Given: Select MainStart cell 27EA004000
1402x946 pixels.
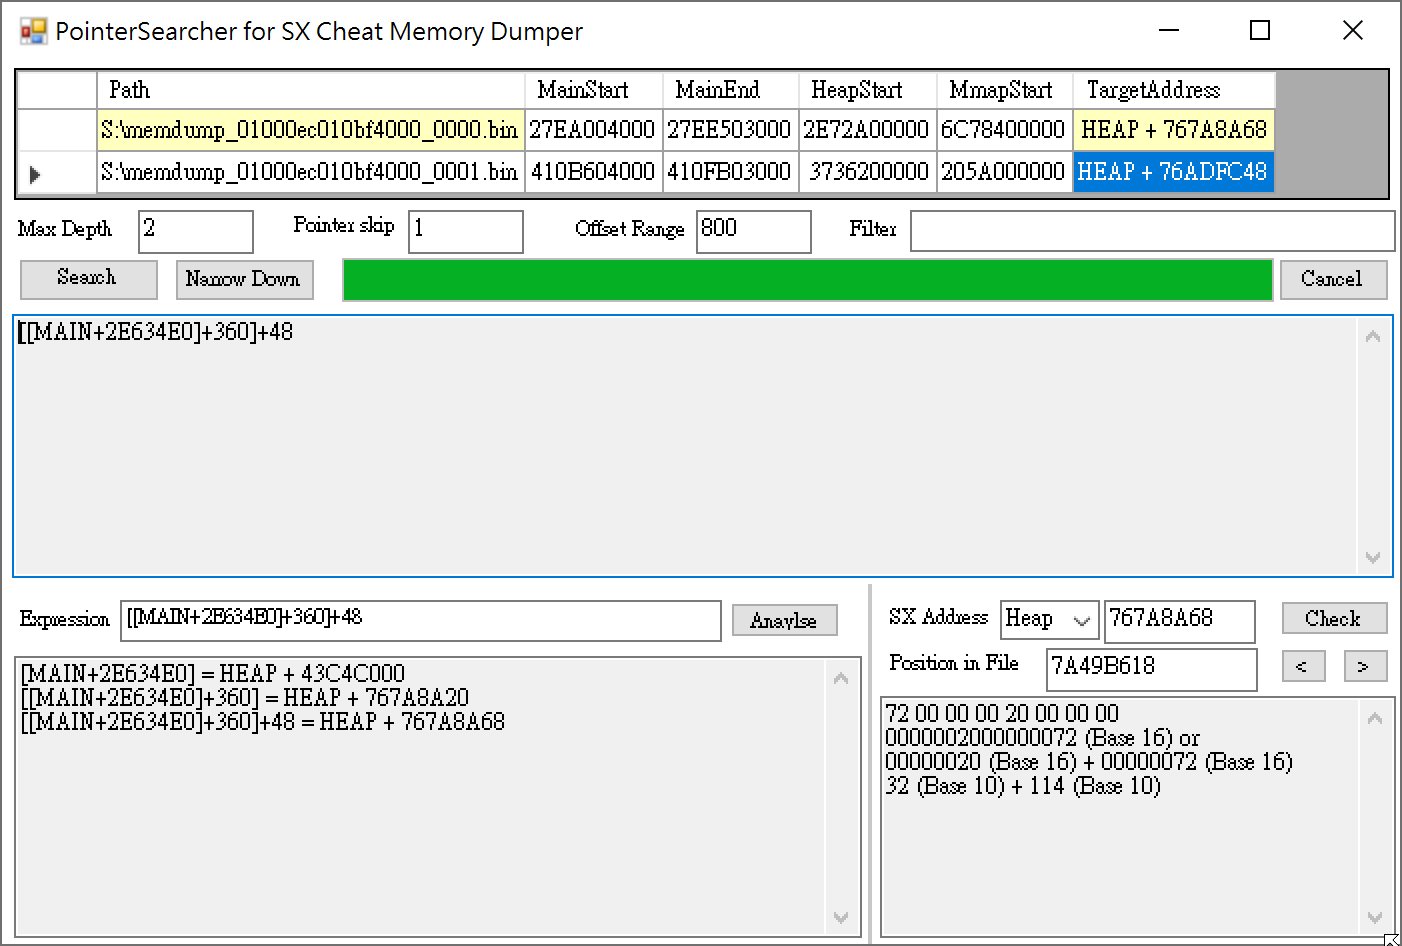Looking at the screenshot, I should (x=594, y=130).
